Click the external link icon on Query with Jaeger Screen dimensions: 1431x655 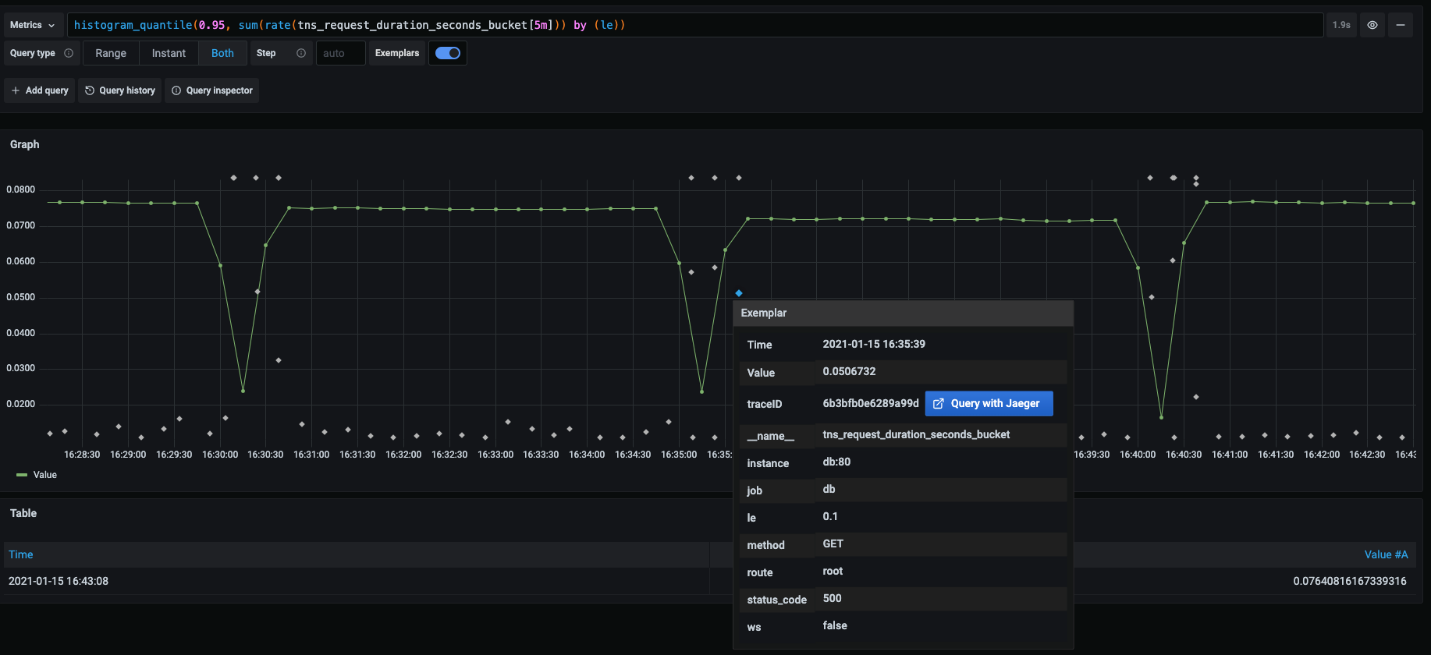pos(939,403)
